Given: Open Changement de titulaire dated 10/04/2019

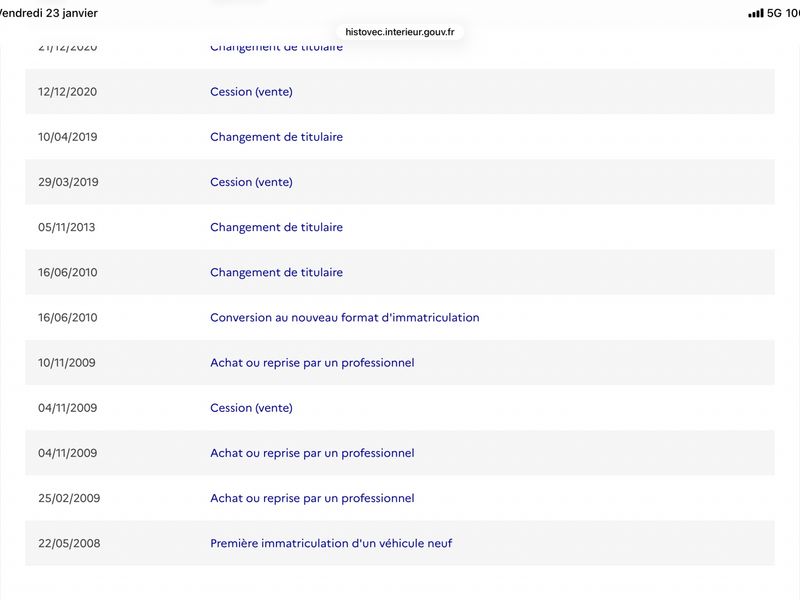Looking at the screenshot, I should 276,137.
